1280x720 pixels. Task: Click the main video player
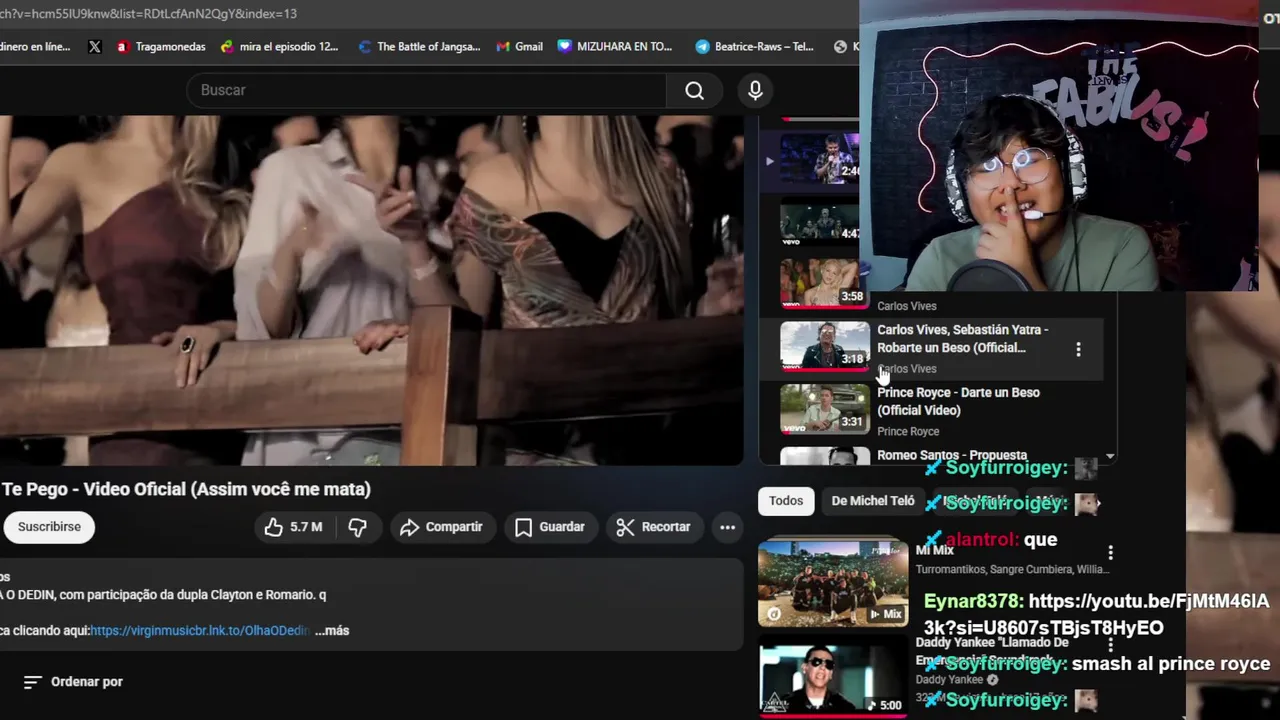click(x=371, y=290)
